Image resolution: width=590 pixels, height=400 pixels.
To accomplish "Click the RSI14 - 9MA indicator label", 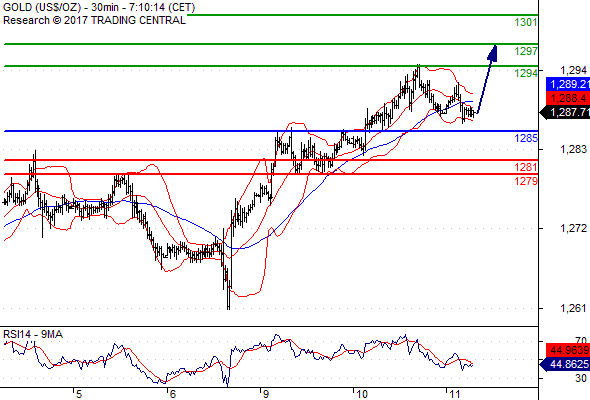I will point(33,334).
